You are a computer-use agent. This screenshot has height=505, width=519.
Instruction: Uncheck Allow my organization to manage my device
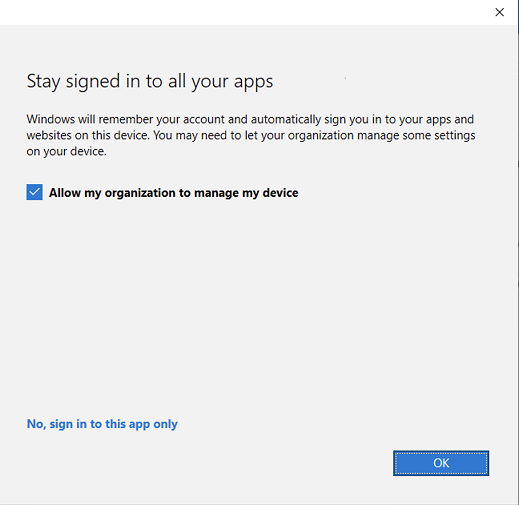tap(34, 192)
